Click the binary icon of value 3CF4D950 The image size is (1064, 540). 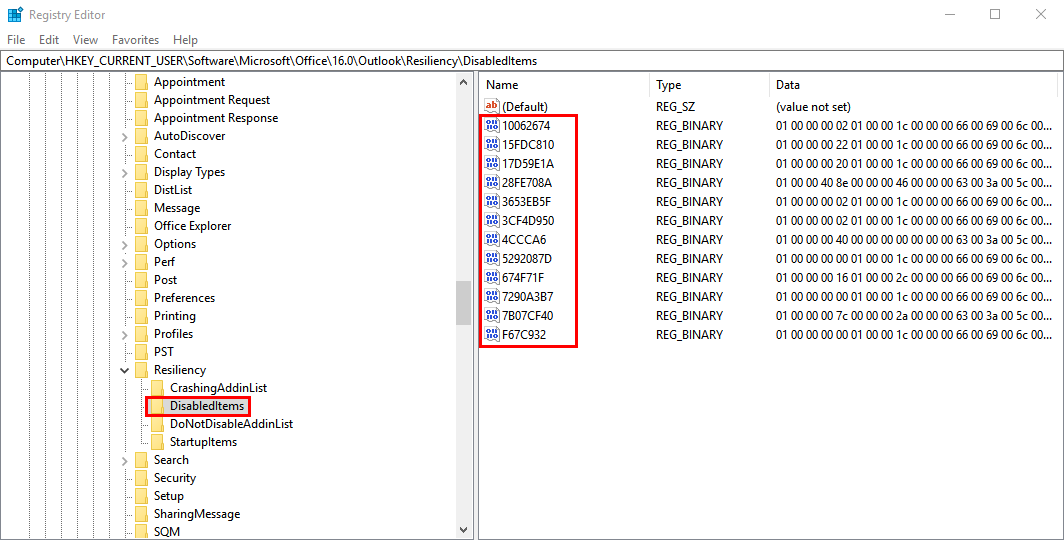tap(492, 220)
